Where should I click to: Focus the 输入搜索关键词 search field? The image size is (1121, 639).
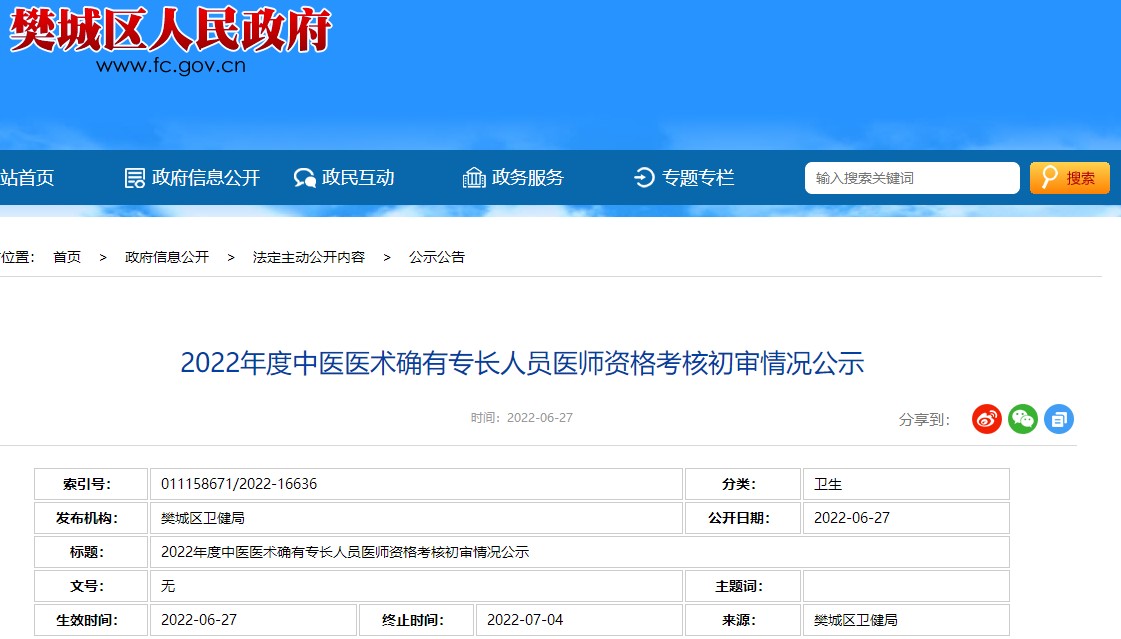pyautogui.click(x=911, y=178)
